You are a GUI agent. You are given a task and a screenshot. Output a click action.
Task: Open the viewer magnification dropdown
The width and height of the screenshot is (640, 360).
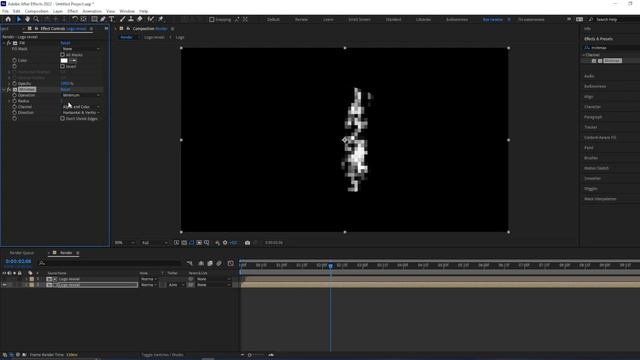coord(124,242)
